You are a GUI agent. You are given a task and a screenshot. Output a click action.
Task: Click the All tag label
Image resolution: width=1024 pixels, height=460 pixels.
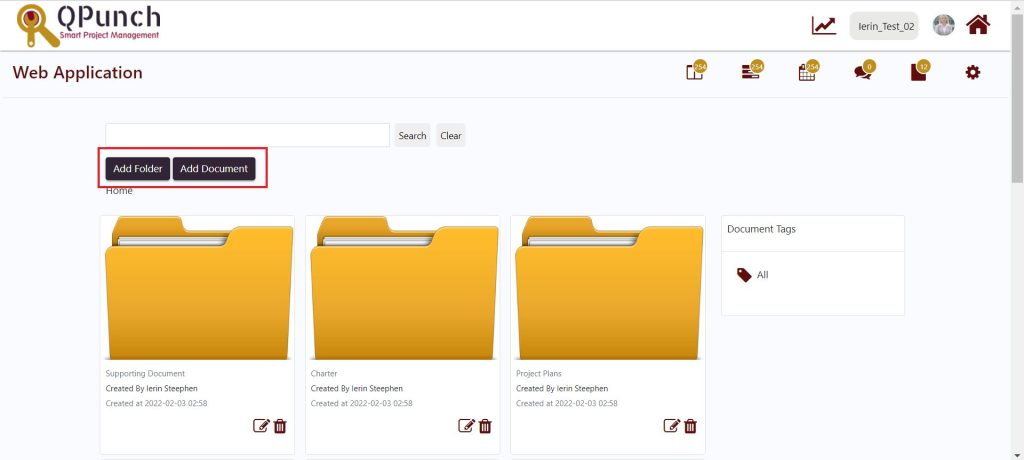click(763, 275)
